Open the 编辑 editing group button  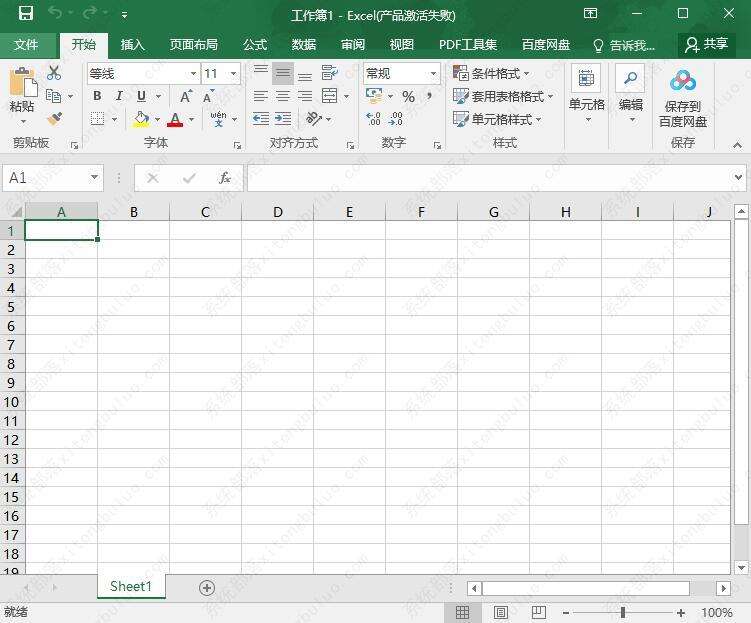[630, 94]
